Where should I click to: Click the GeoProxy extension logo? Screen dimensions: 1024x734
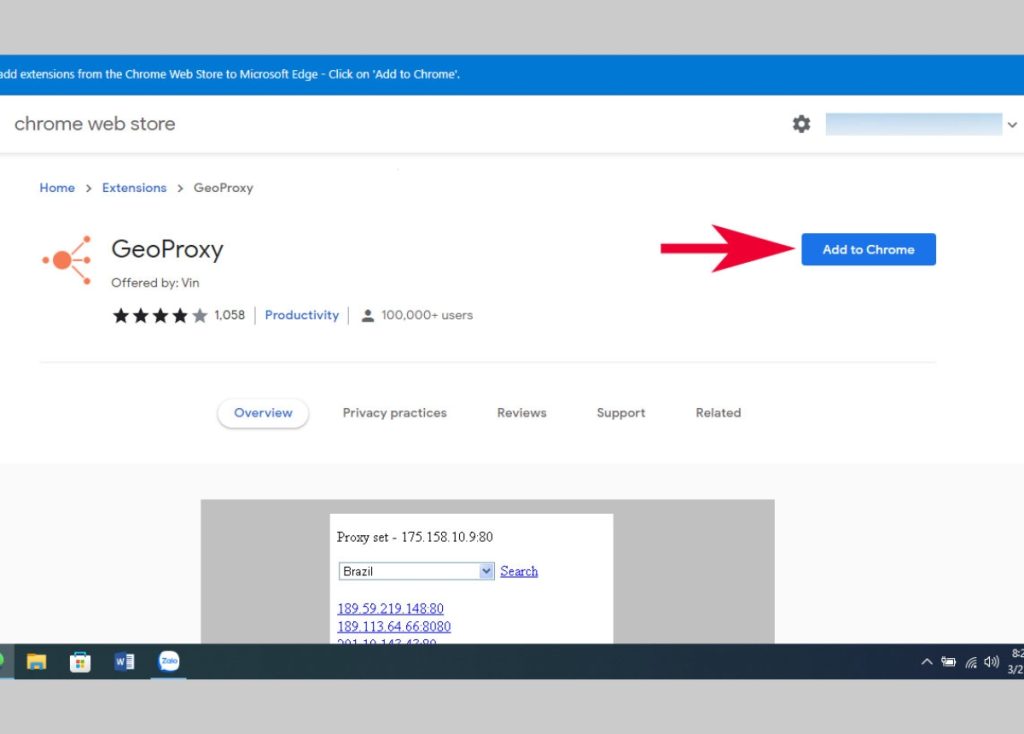coord(67,260)
